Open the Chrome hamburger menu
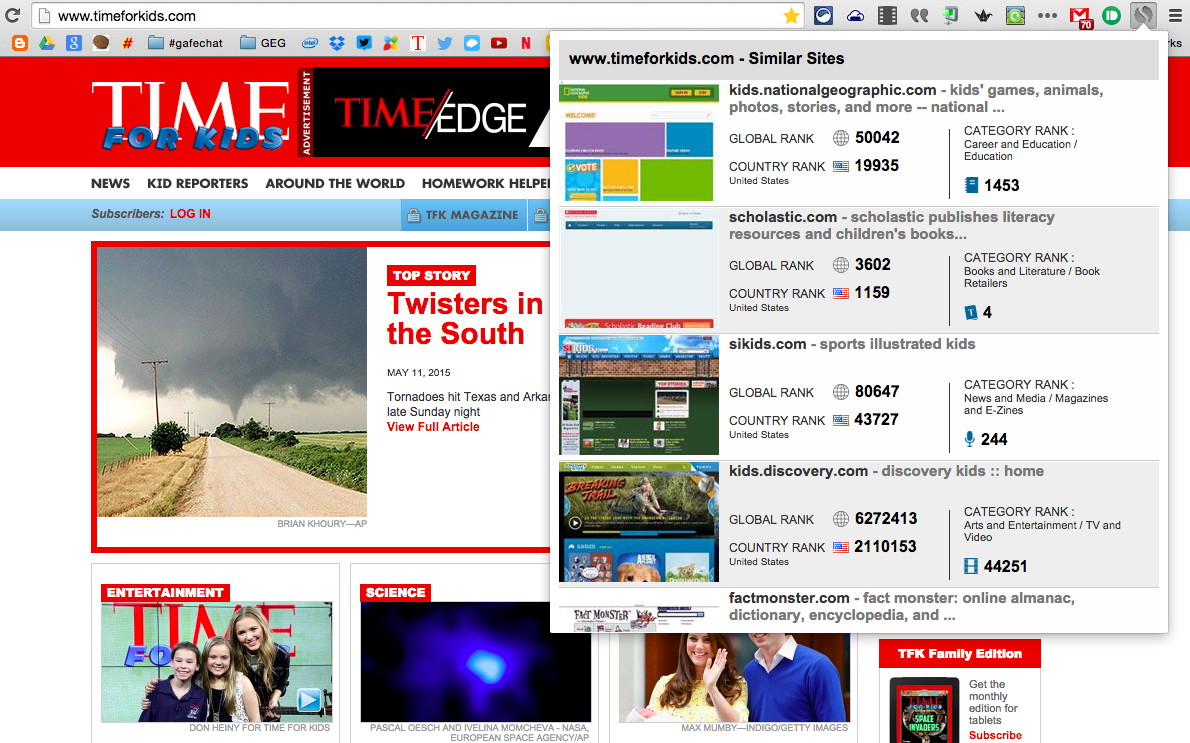 [1175, 16]
